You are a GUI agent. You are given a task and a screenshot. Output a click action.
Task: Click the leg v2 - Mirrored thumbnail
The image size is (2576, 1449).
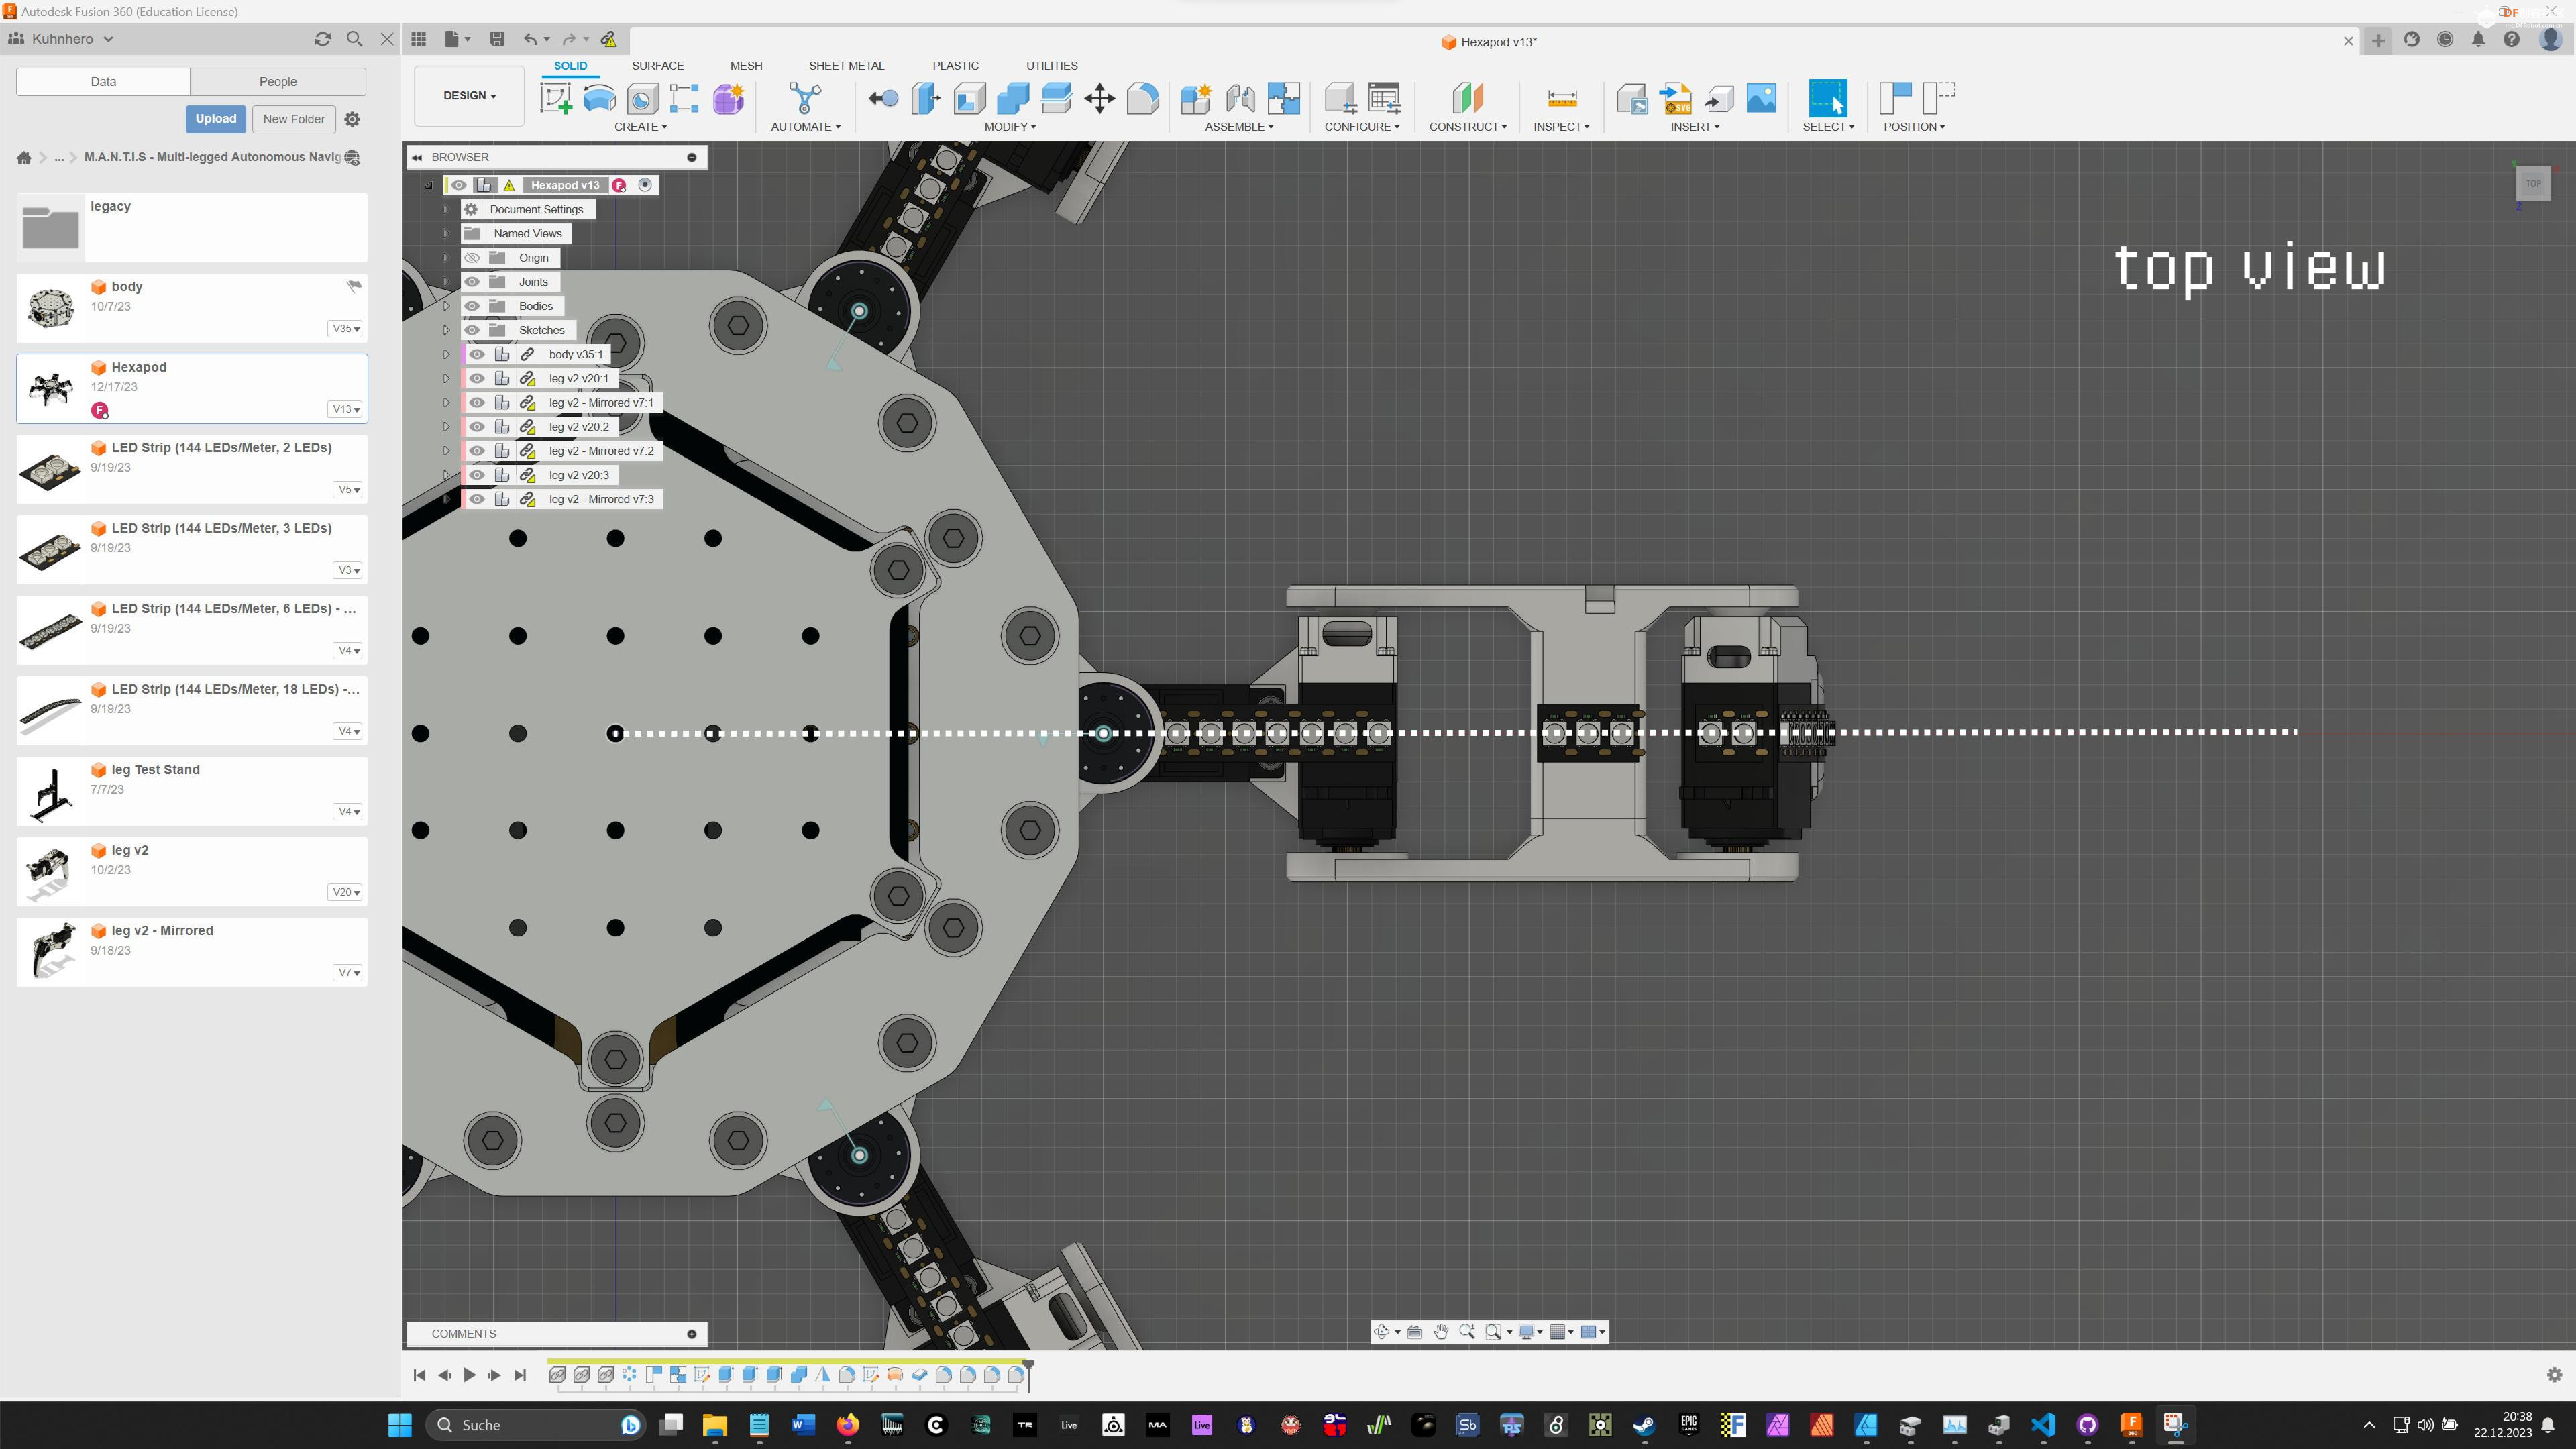pos(51,951)
